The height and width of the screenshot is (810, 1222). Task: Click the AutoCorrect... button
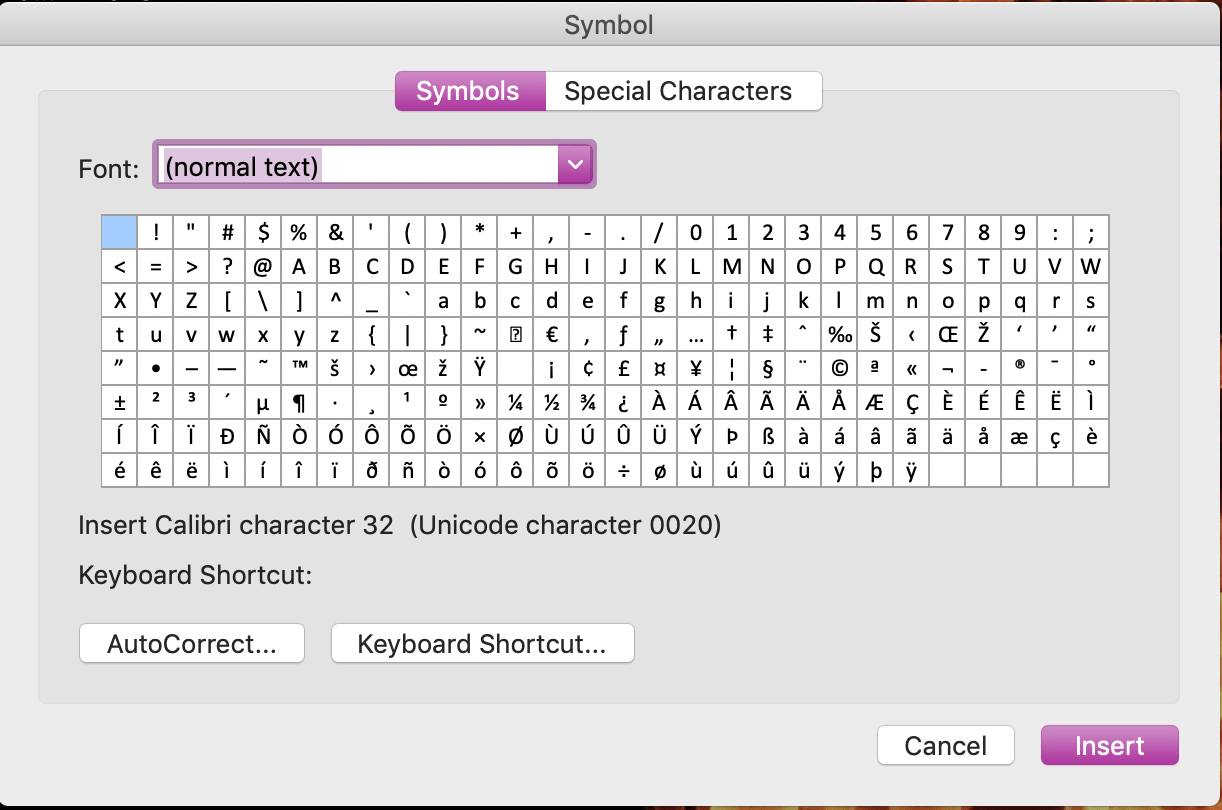click(x=191, y=644)
